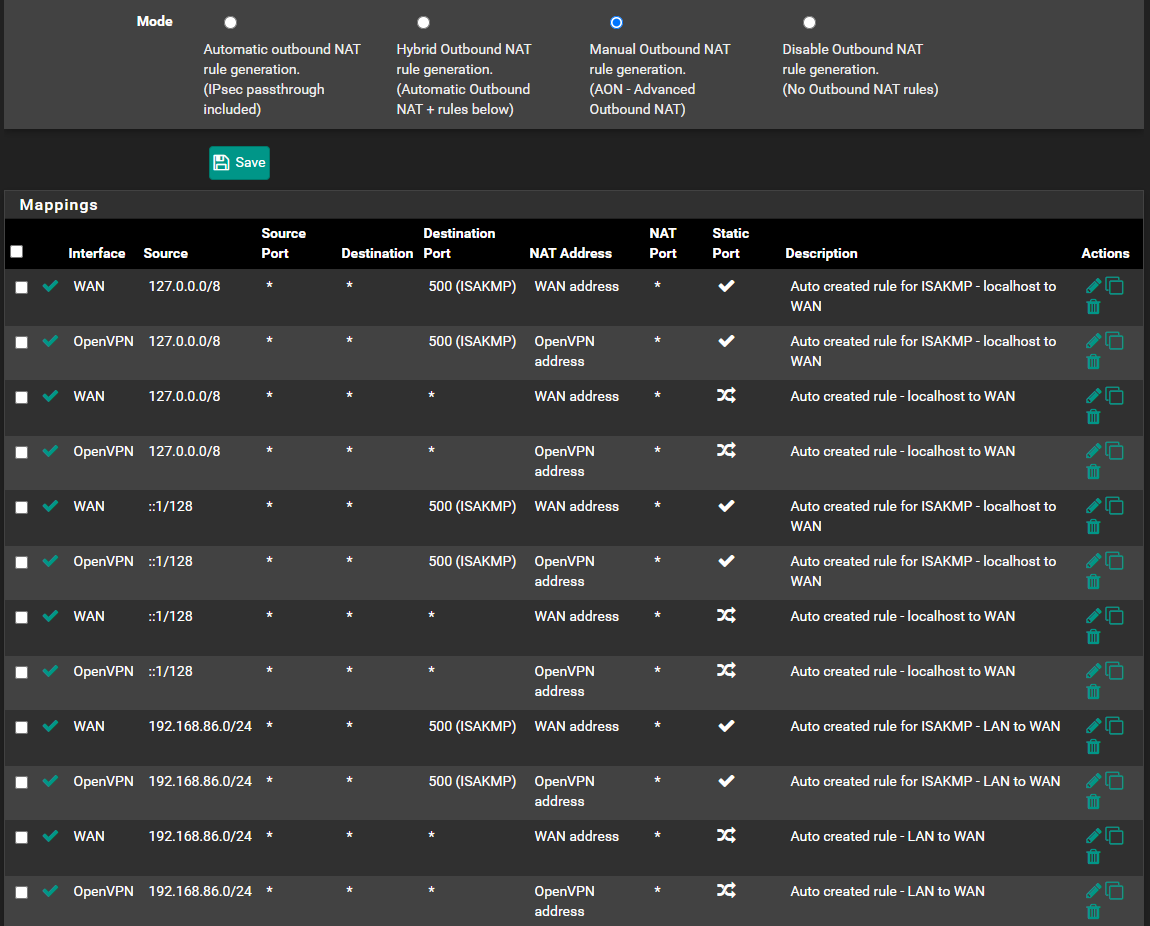Copy the WAN 192.168.86.0/24 non-ISAKMP rule
This screenshot has width=1150, height=926.
point(1115,836)
